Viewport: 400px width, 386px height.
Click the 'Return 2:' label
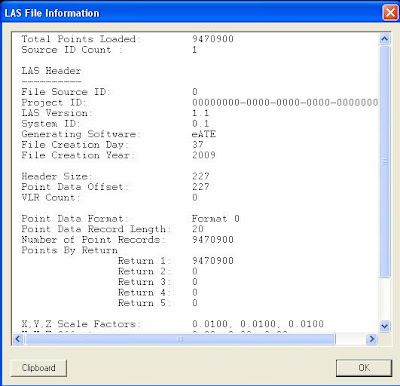pos(144,271)
